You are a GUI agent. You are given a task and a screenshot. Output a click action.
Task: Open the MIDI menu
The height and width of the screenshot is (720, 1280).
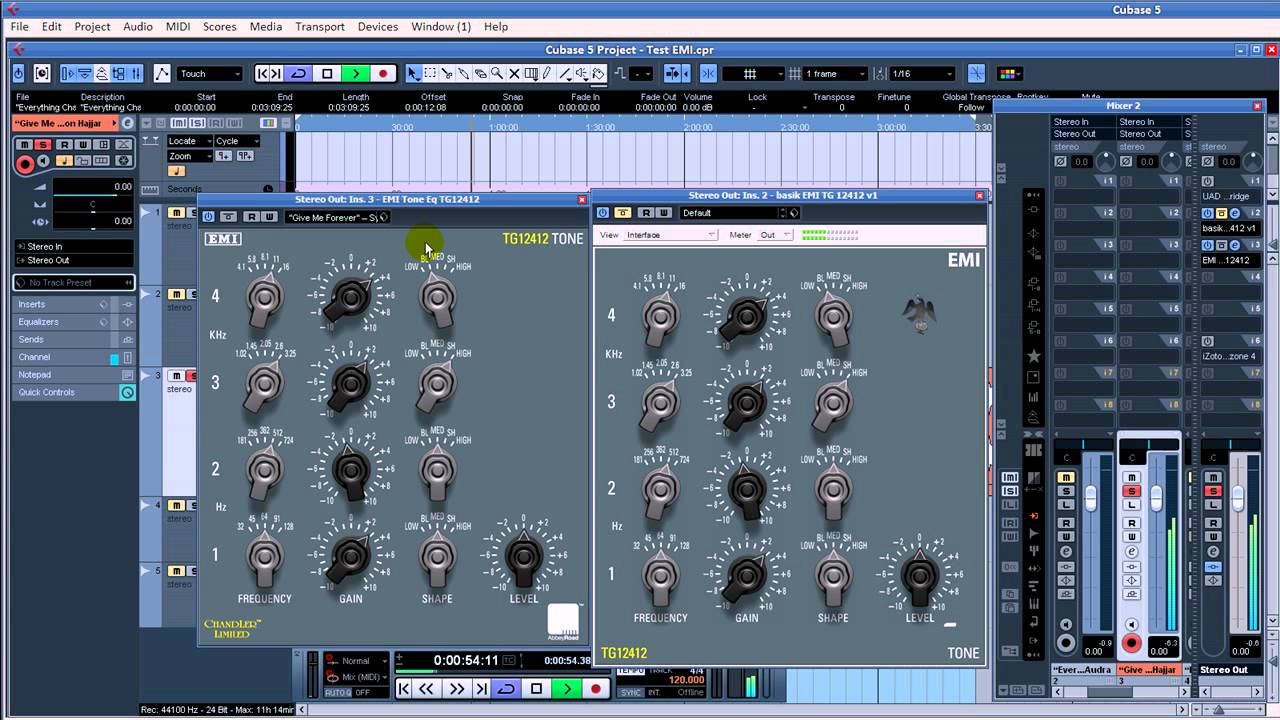click(x=178, y=27)
